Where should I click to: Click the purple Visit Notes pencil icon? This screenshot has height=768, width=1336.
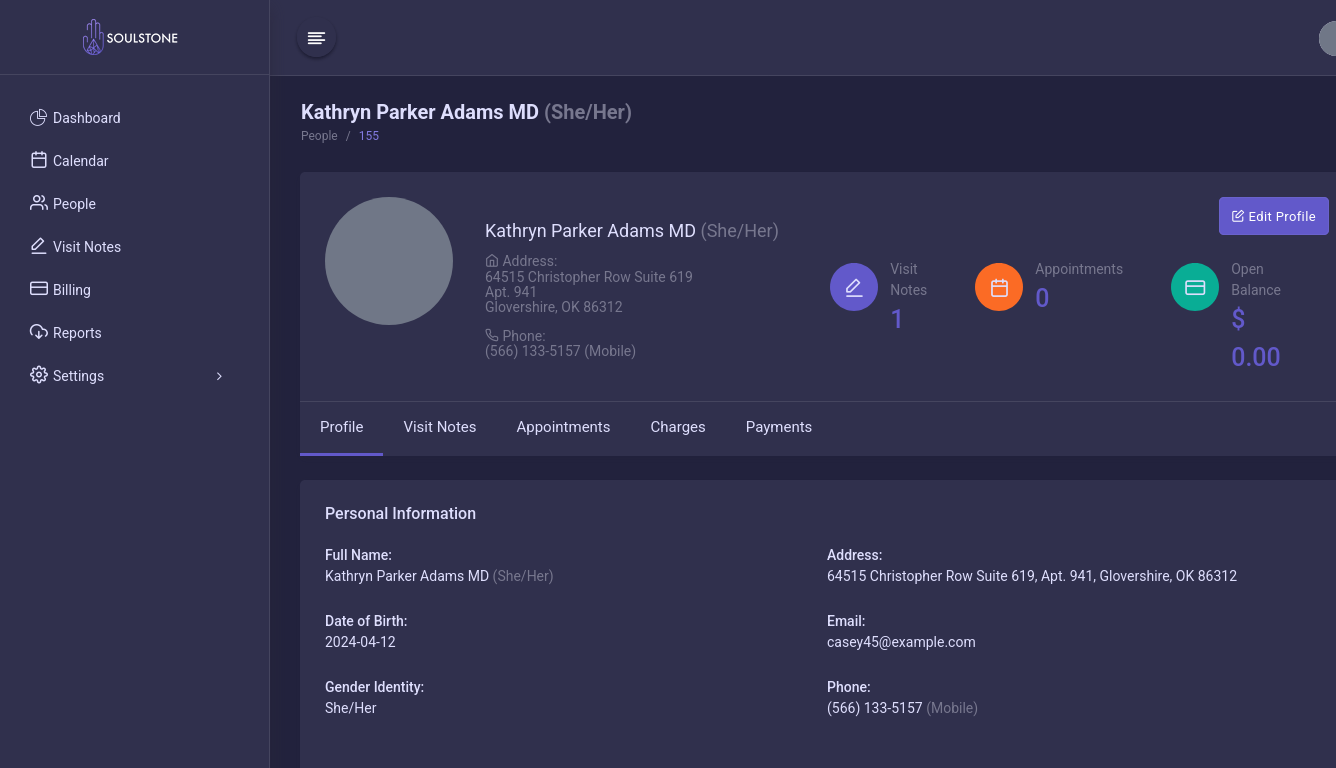(854, 287)
